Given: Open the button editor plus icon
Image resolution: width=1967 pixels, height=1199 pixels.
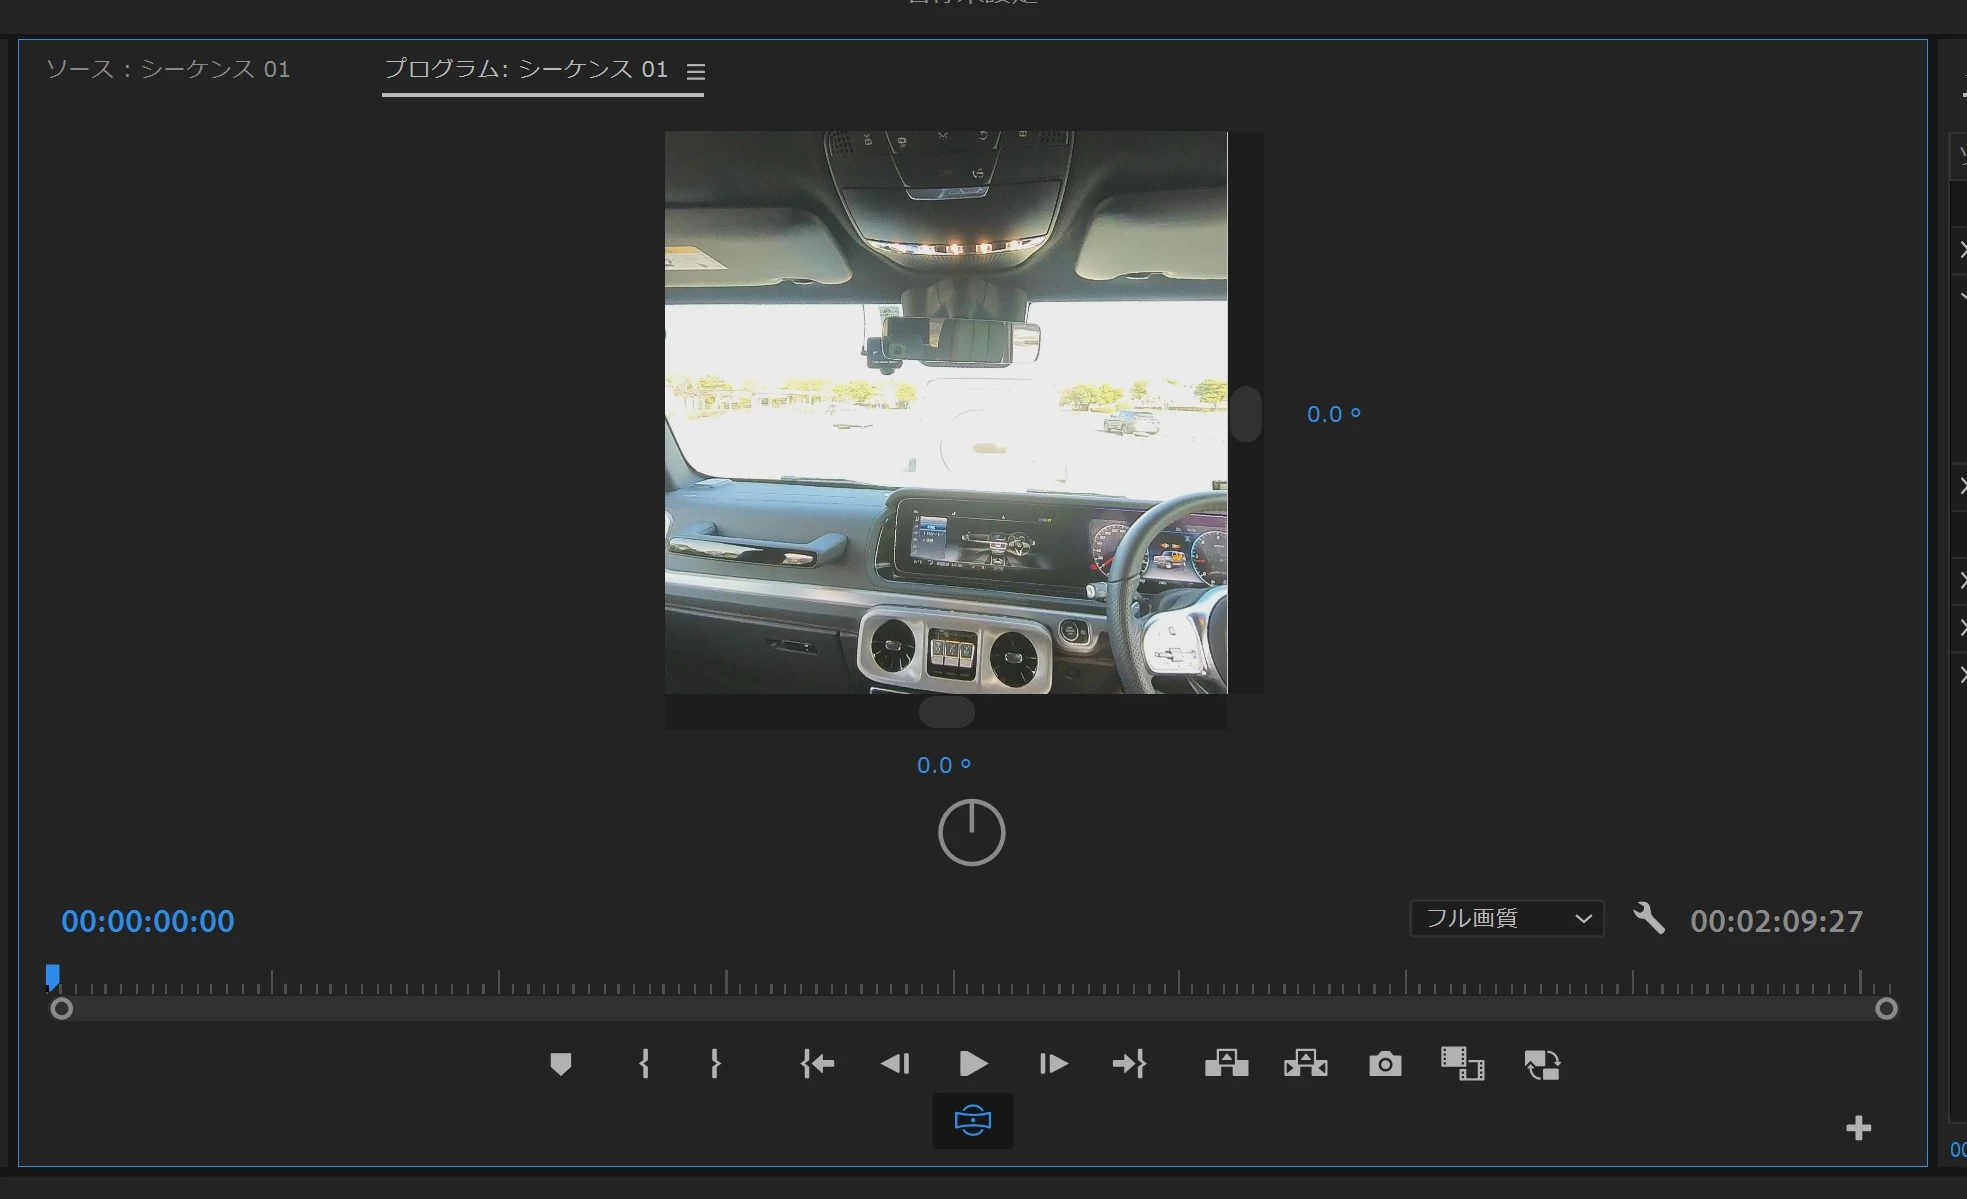Looking at the screenshot, I should (x=1858, y=1129).
